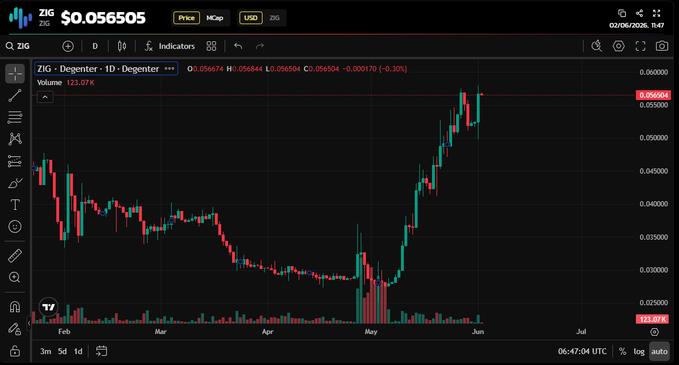This screenshot has width=679, height=365.
Task: Select the 3m date range
Action: [x=45, y=351]
